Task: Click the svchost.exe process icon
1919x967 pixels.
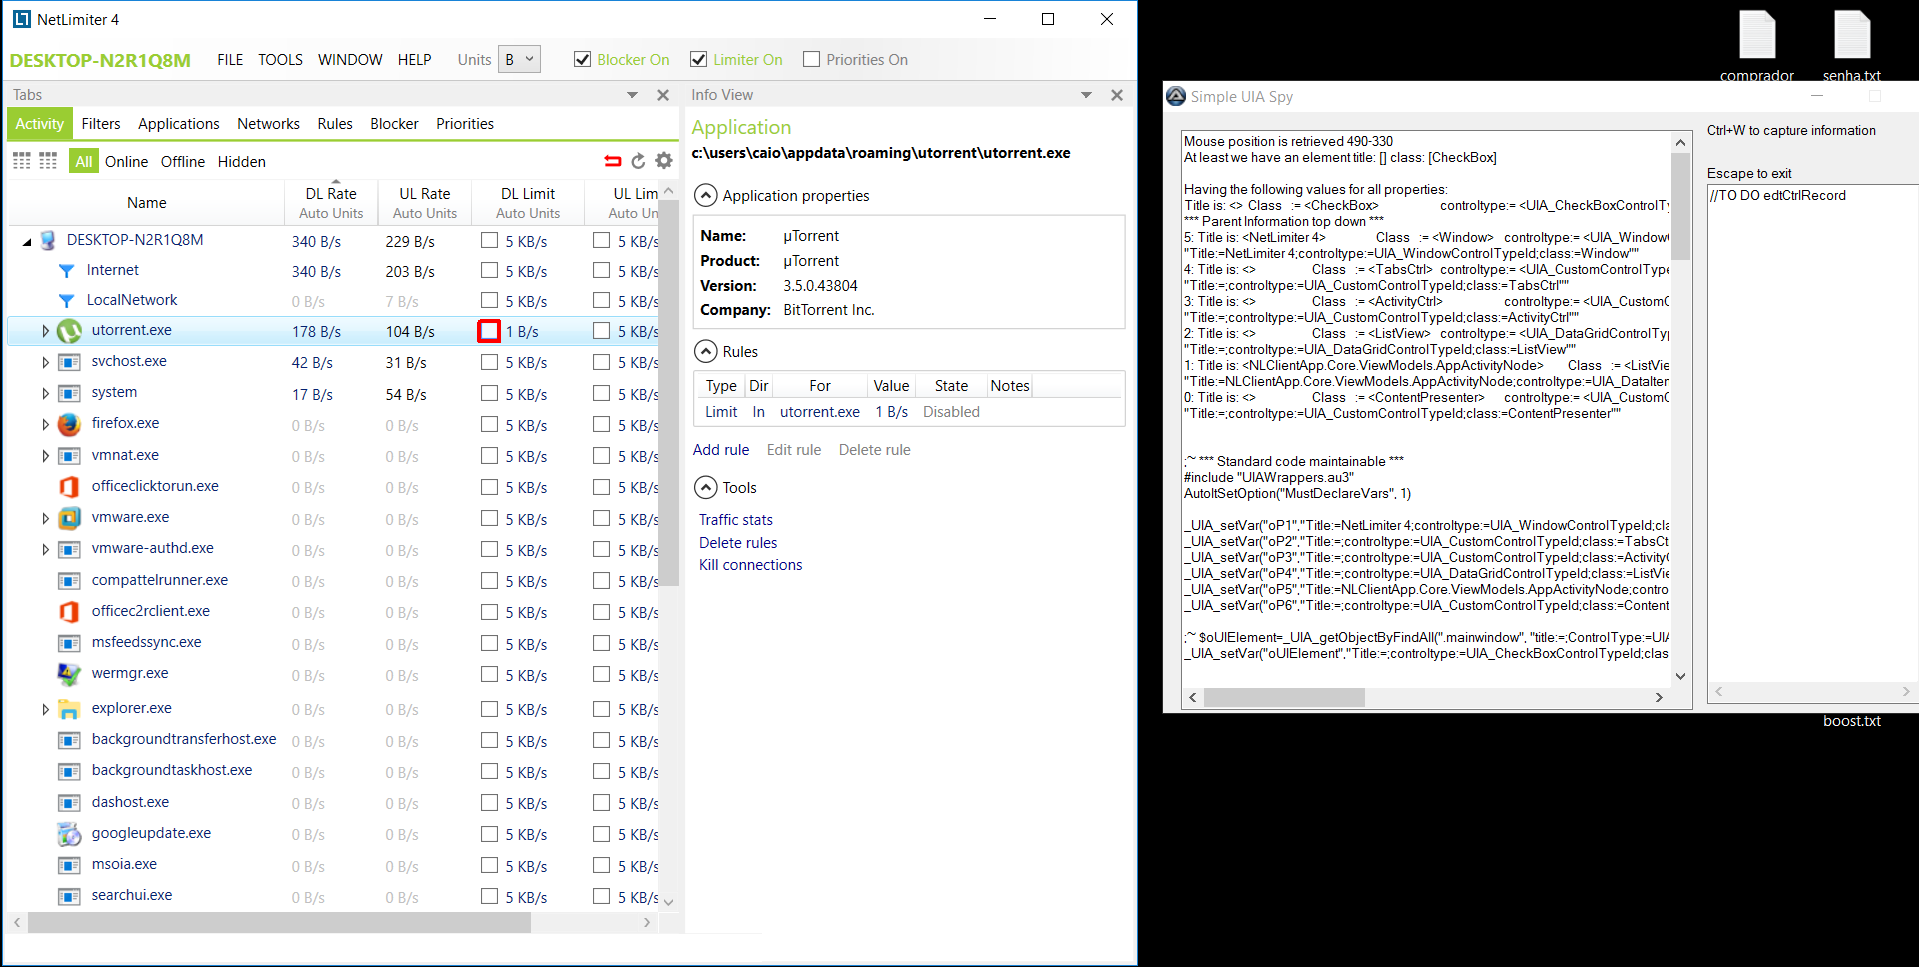Action: click(69, 362)
